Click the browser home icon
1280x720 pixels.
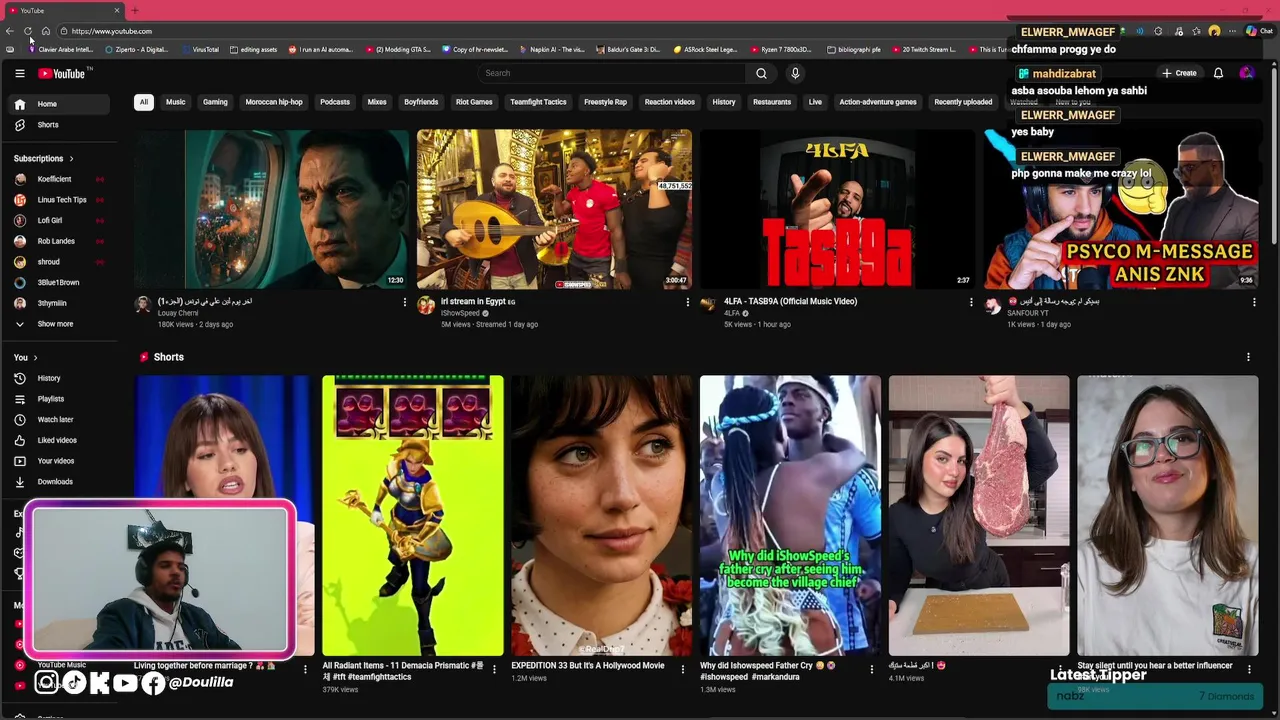(x=46, y=31)
